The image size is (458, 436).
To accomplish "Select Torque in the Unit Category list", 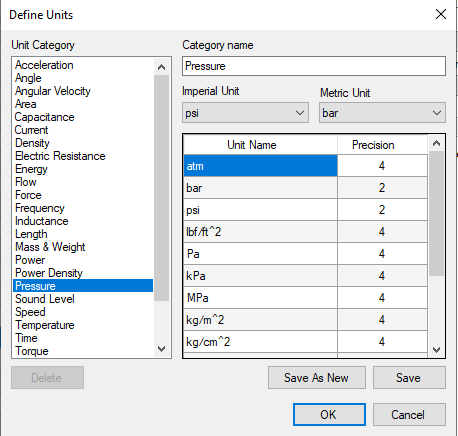I will coord(32,351).
